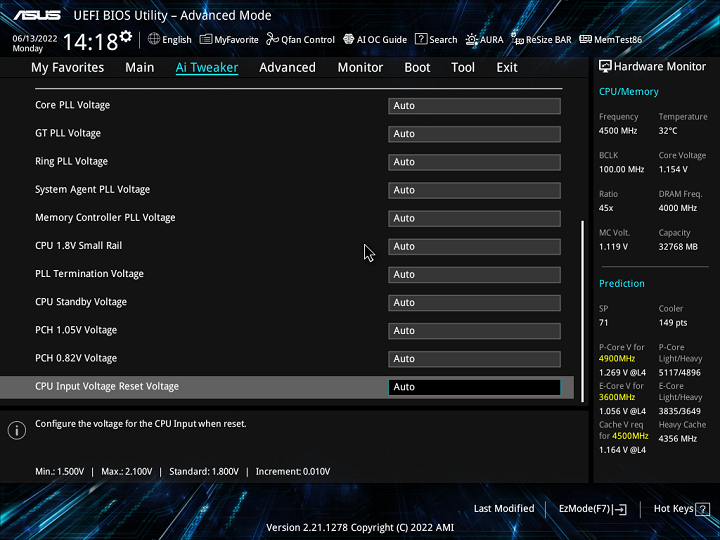Click the CPU Standby Voltage Auto field
The image size is (720, 540).
[x=474, y=303]
